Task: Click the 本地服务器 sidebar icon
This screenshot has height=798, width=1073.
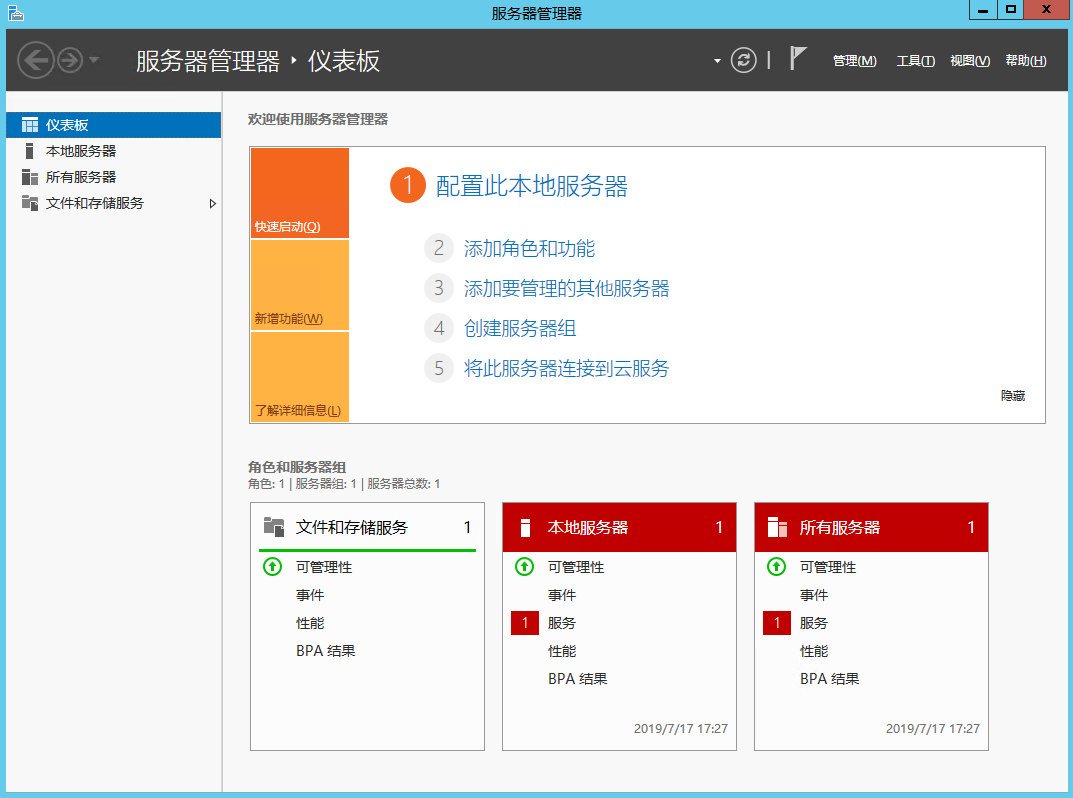Action: coord(30,151)
